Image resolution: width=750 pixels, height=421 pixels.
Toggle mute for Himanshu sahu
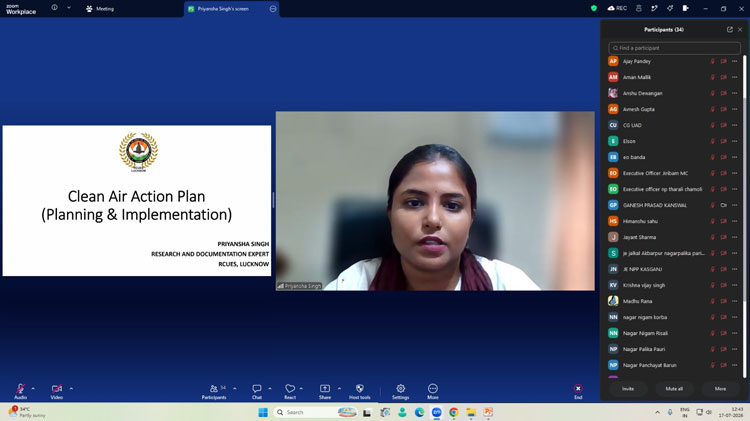pyautogui.click(x=713, y=221)
